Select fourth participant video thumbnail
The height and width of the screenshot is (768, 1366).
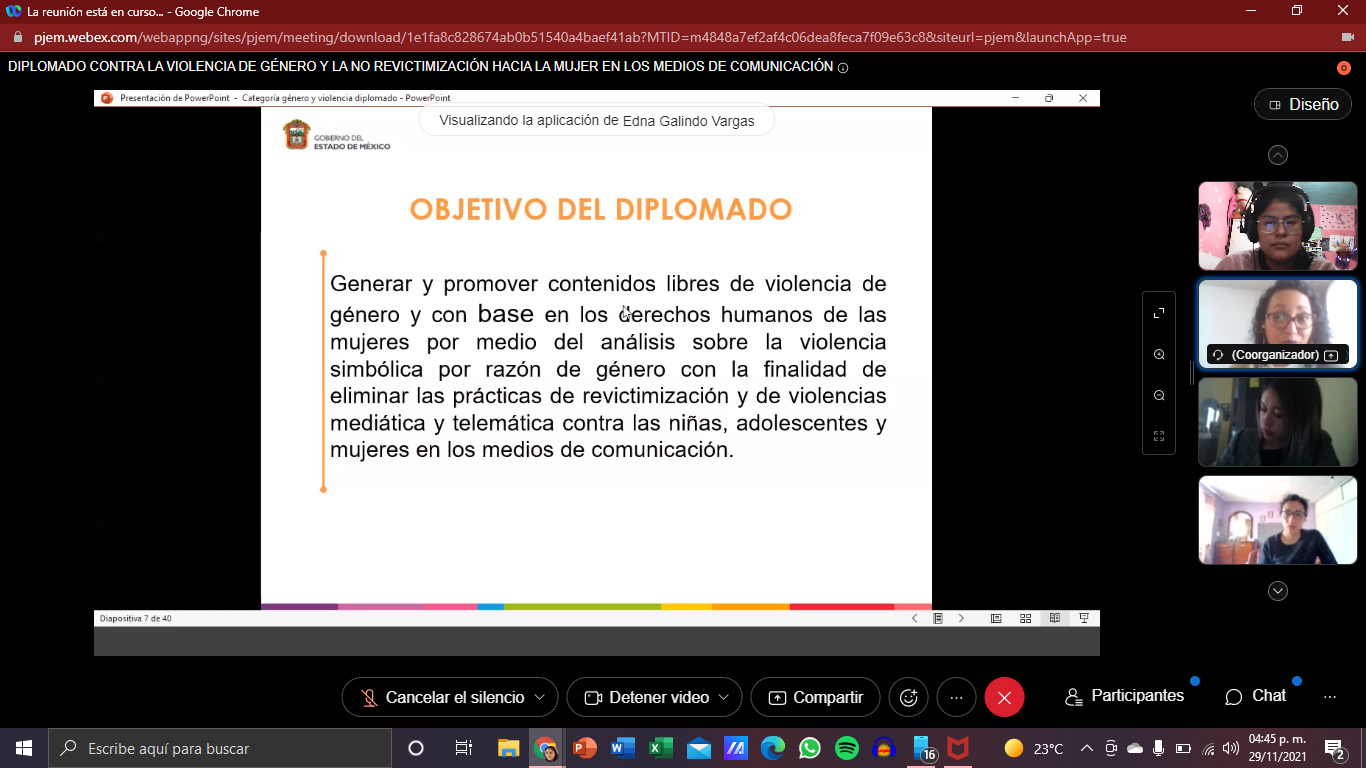1278,520
